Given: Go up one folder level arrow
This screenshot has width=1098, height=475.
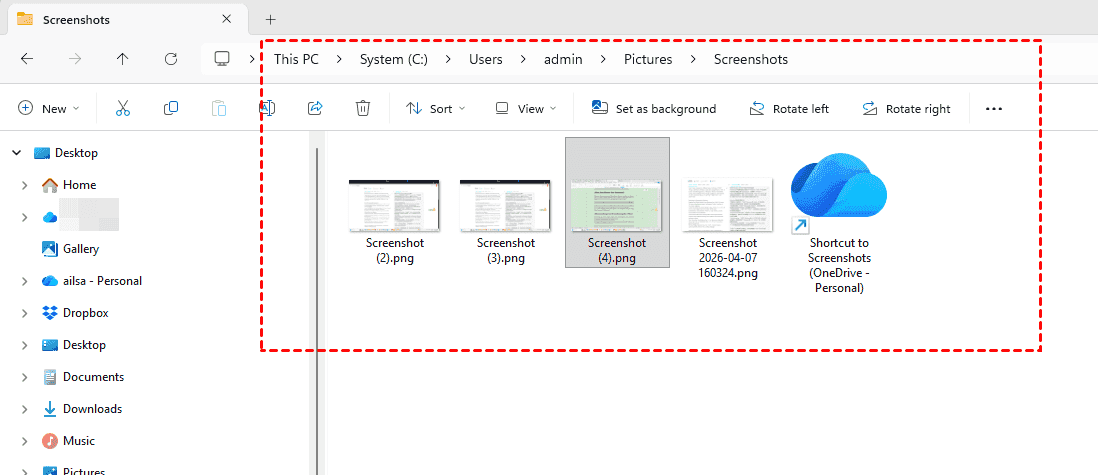Looking at the screenshot, I should click(122, 59).
